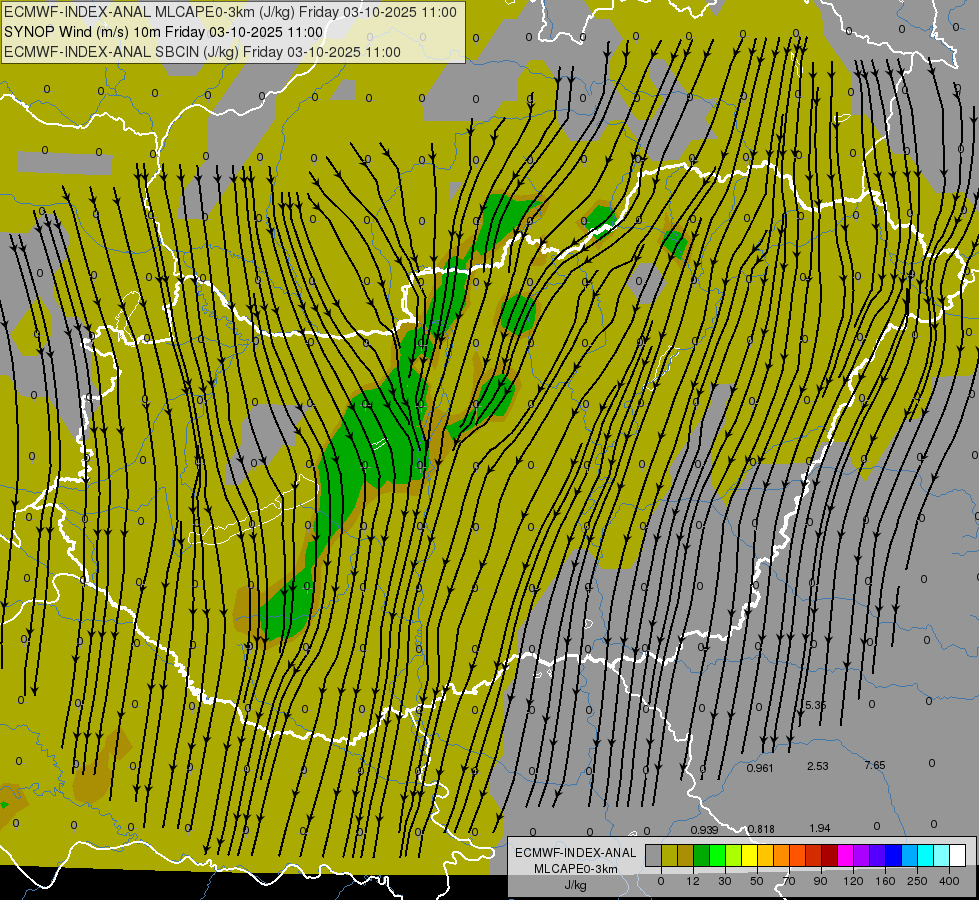This screenshot has width=979, height=900.
Task: Click the legend tick label 12
Action: tap(693, 881)
